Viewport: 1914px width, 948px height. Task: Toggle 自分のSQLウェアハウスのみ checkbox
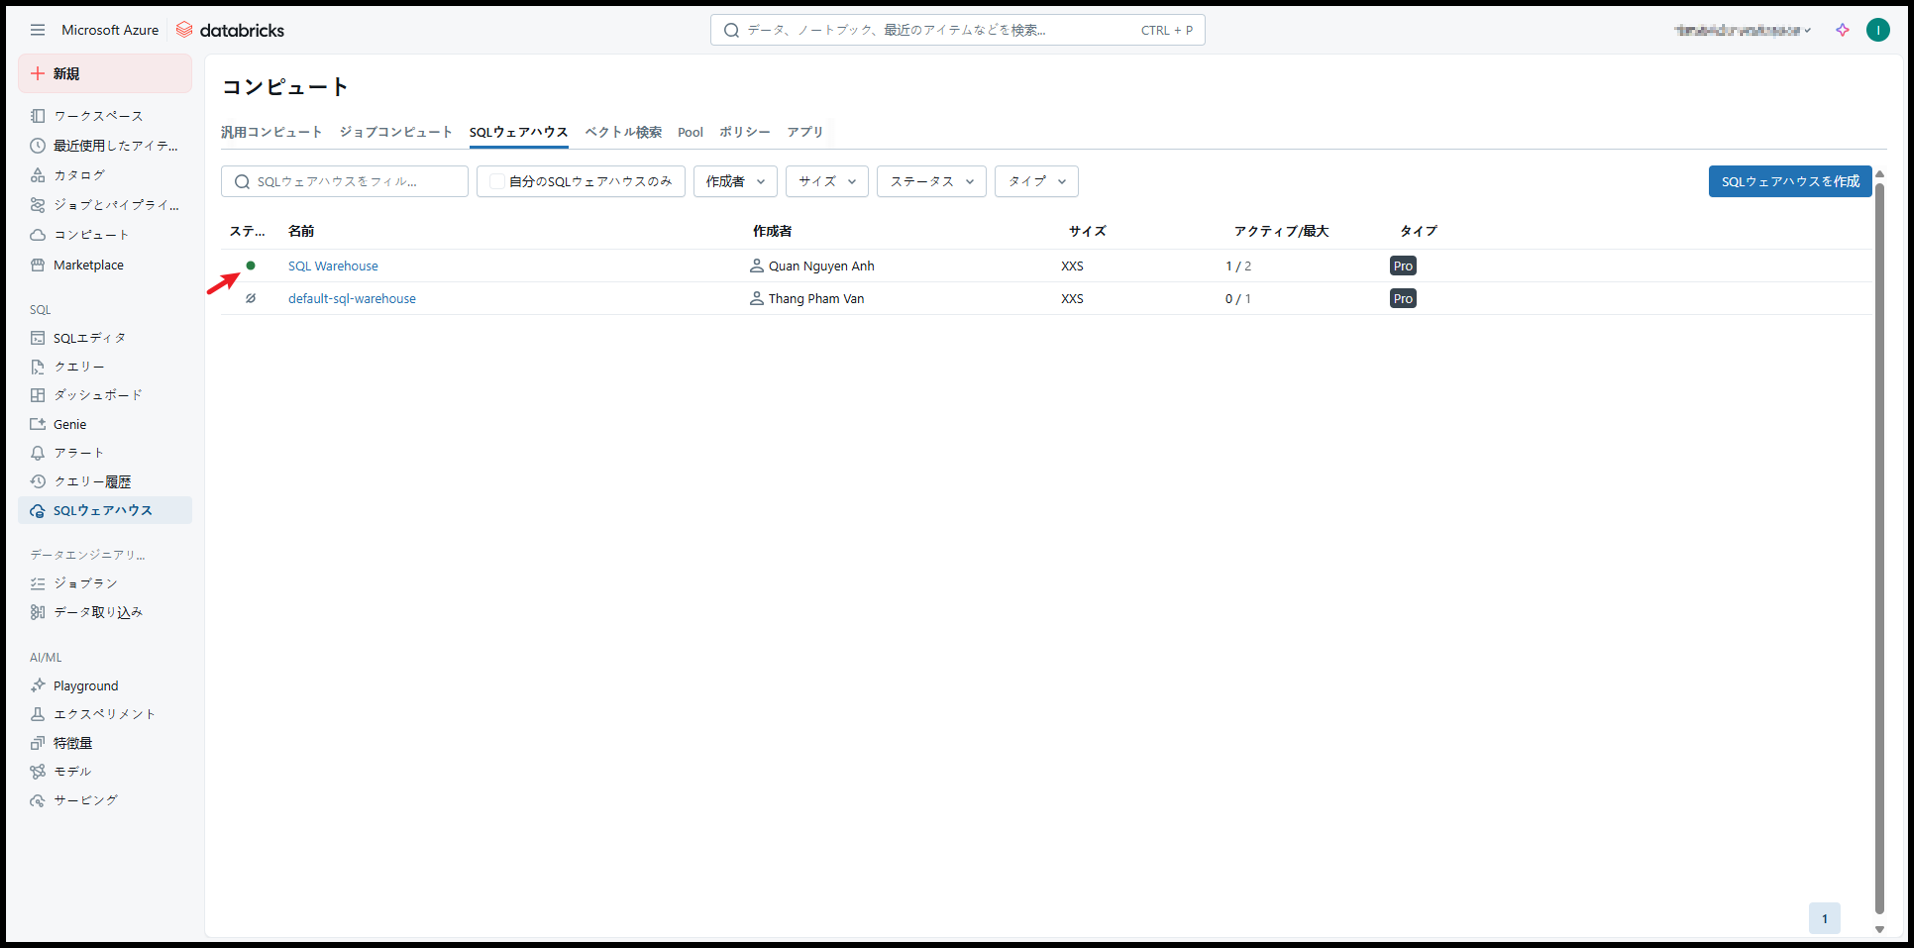click(497, 182)
